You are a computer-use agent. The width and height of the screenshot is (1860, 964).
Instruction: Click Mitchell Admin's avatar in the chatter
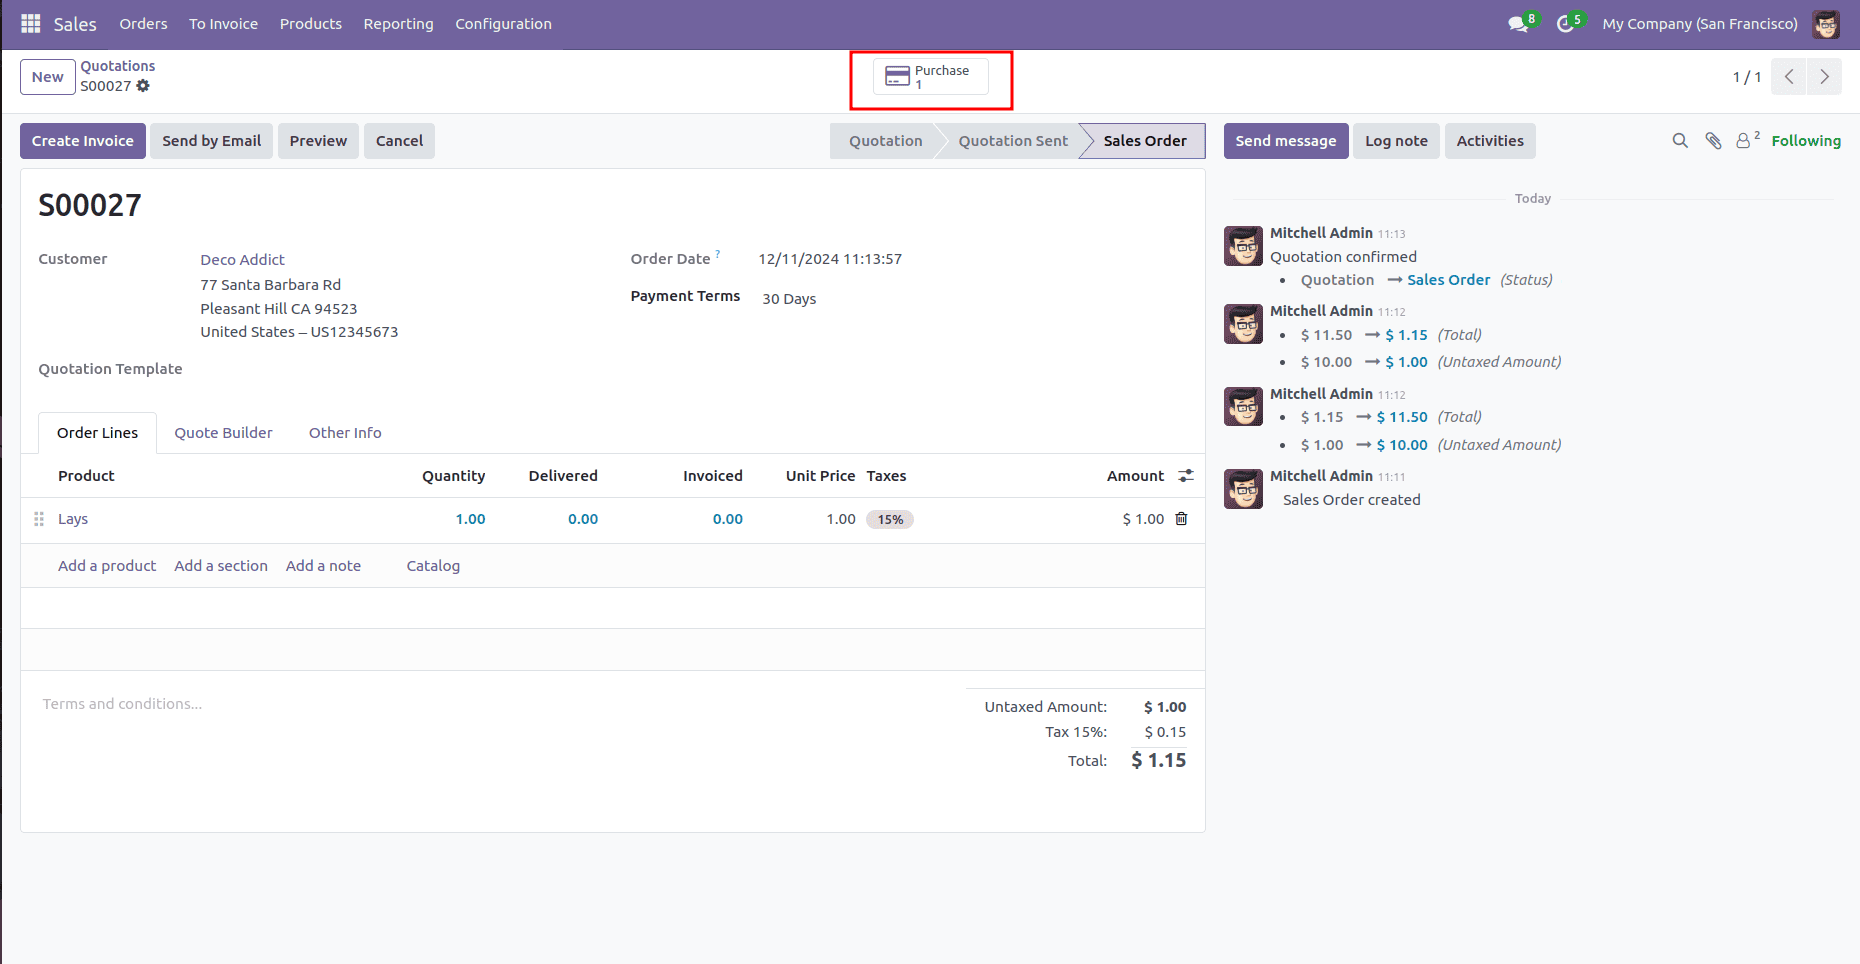(x=1243, y=246)
